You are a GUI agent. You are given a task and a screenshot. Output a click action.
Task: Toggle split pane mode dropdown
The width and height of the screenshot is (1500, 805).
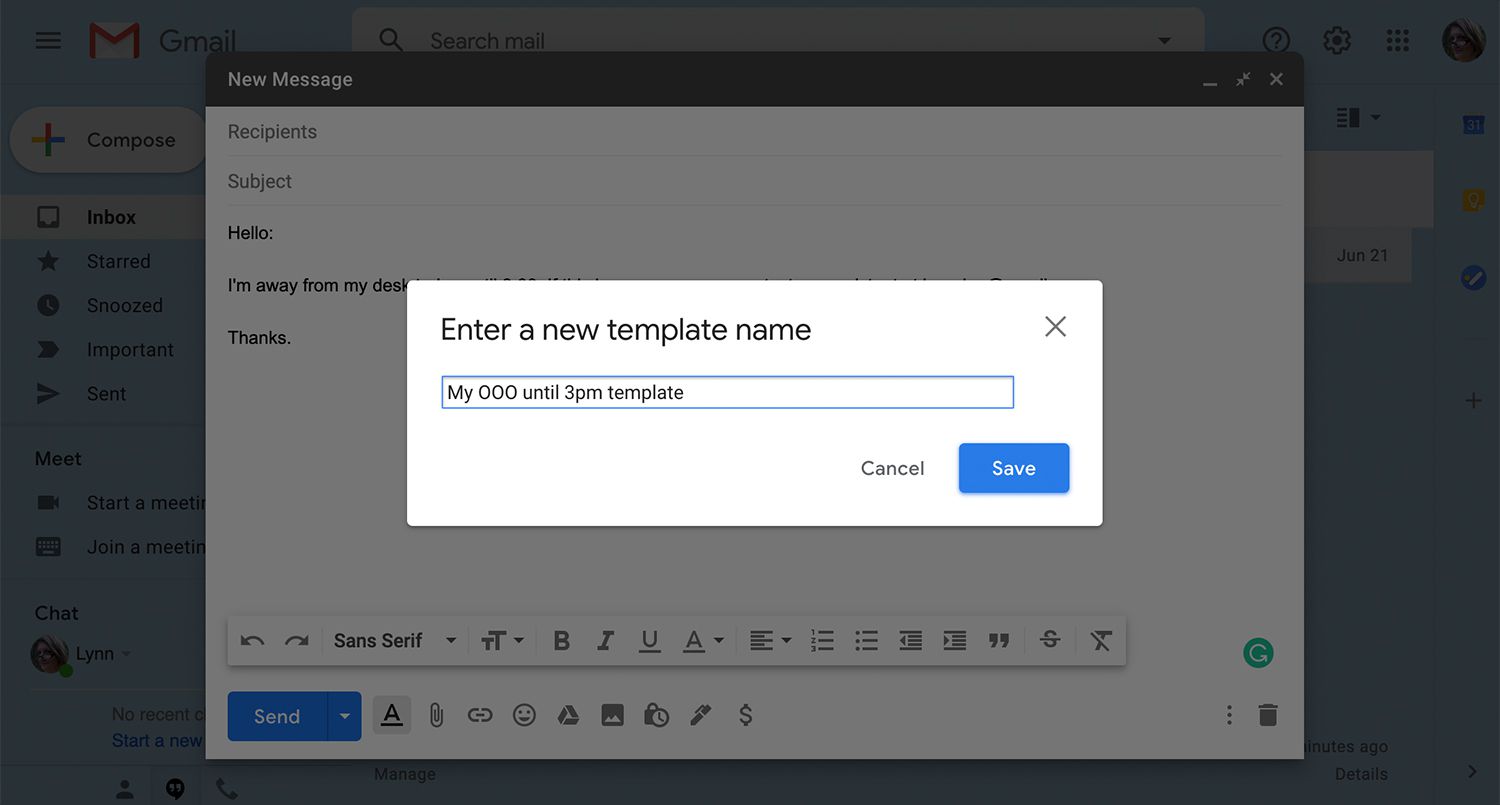tap(1359, 118)
